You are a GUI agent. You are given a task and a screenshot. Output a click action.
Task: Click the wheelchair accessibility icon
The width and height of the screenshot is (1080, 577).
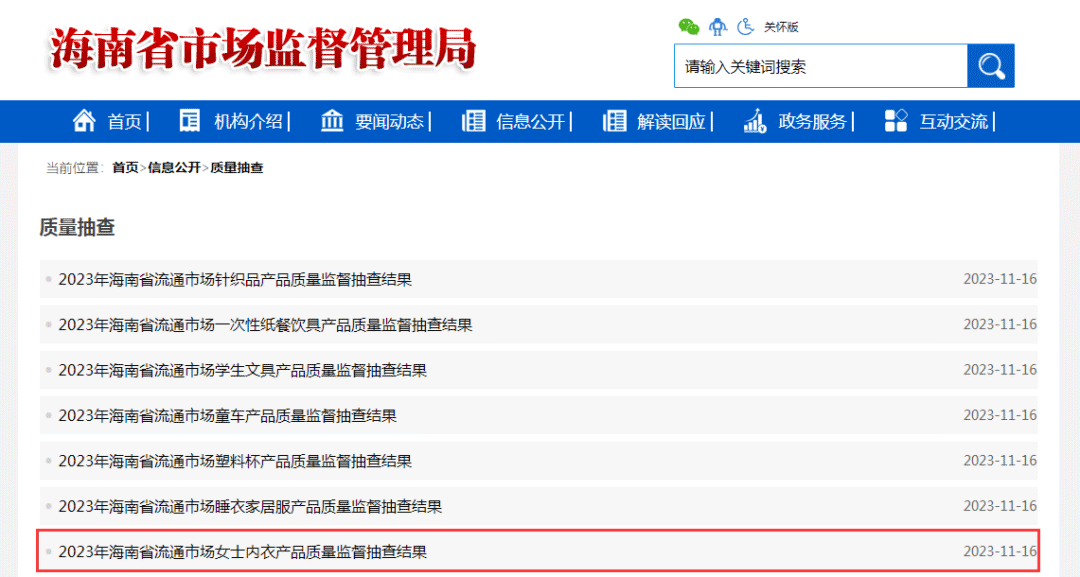pyautogui.click(x=746, y=27)
